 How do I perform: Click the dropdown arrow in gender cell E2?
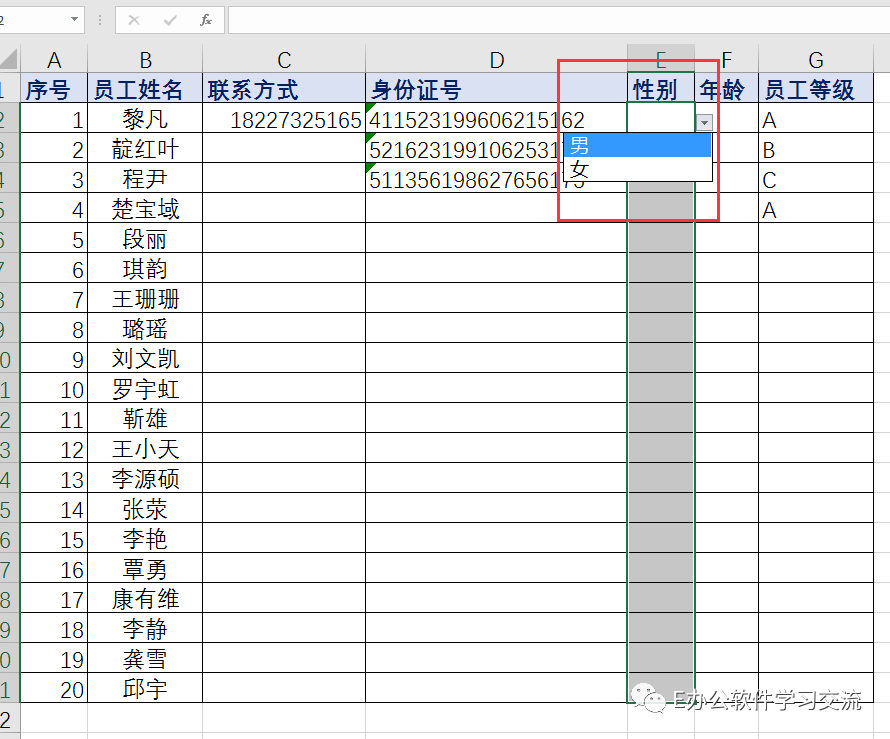[704, 122]
